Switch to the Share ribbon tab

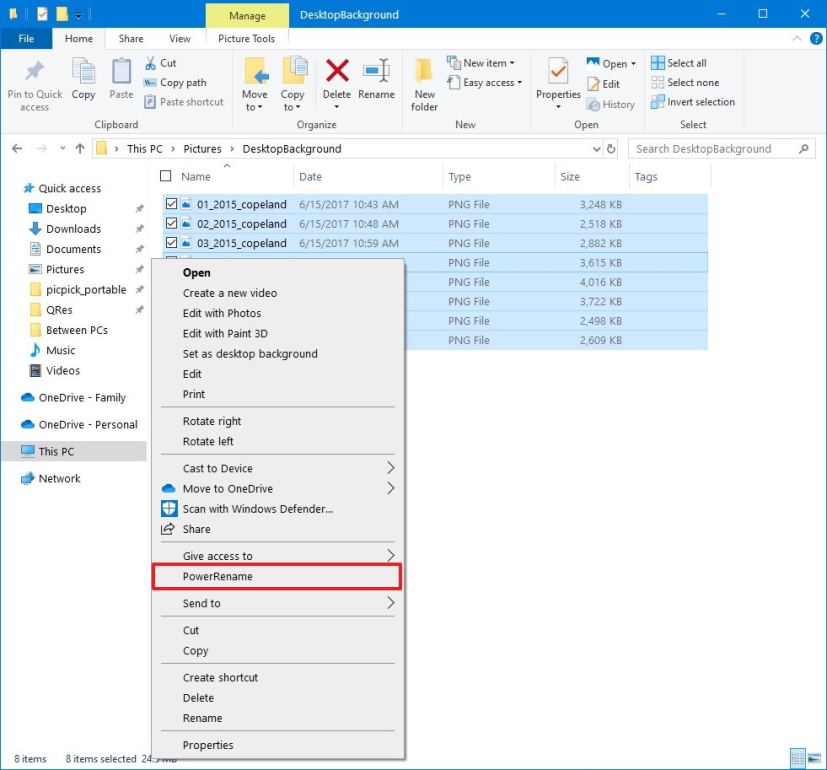pos(131,38)
